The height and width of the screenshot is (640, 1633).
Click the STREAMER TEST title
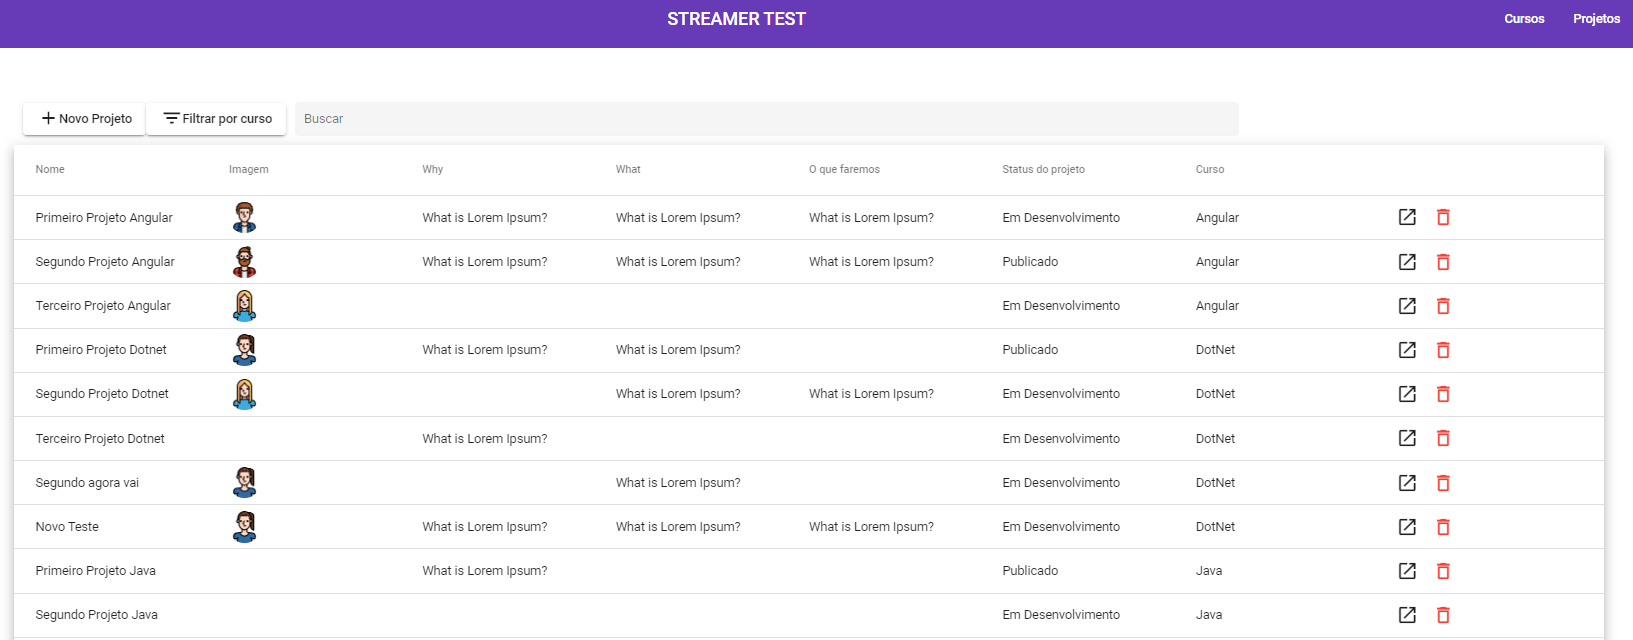pos(736,19)
